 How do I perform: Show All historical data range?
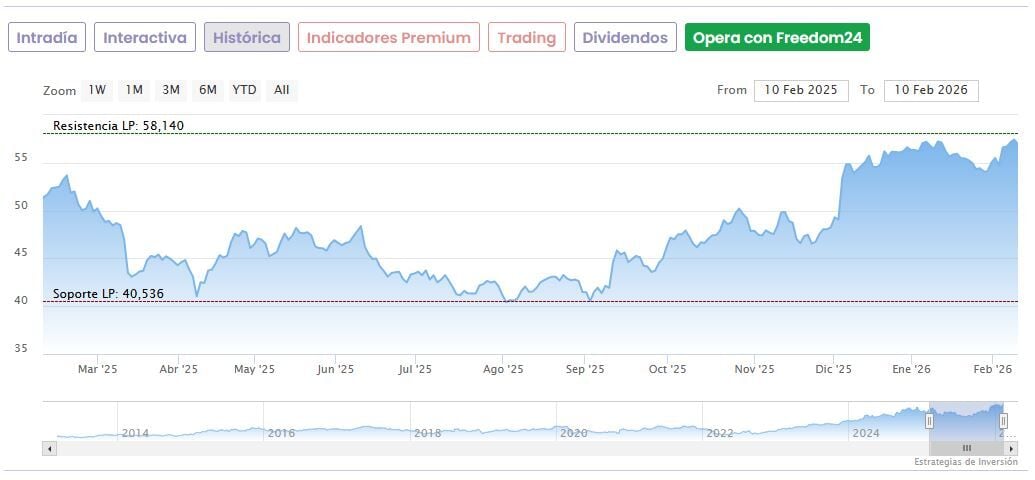(282, 90)
